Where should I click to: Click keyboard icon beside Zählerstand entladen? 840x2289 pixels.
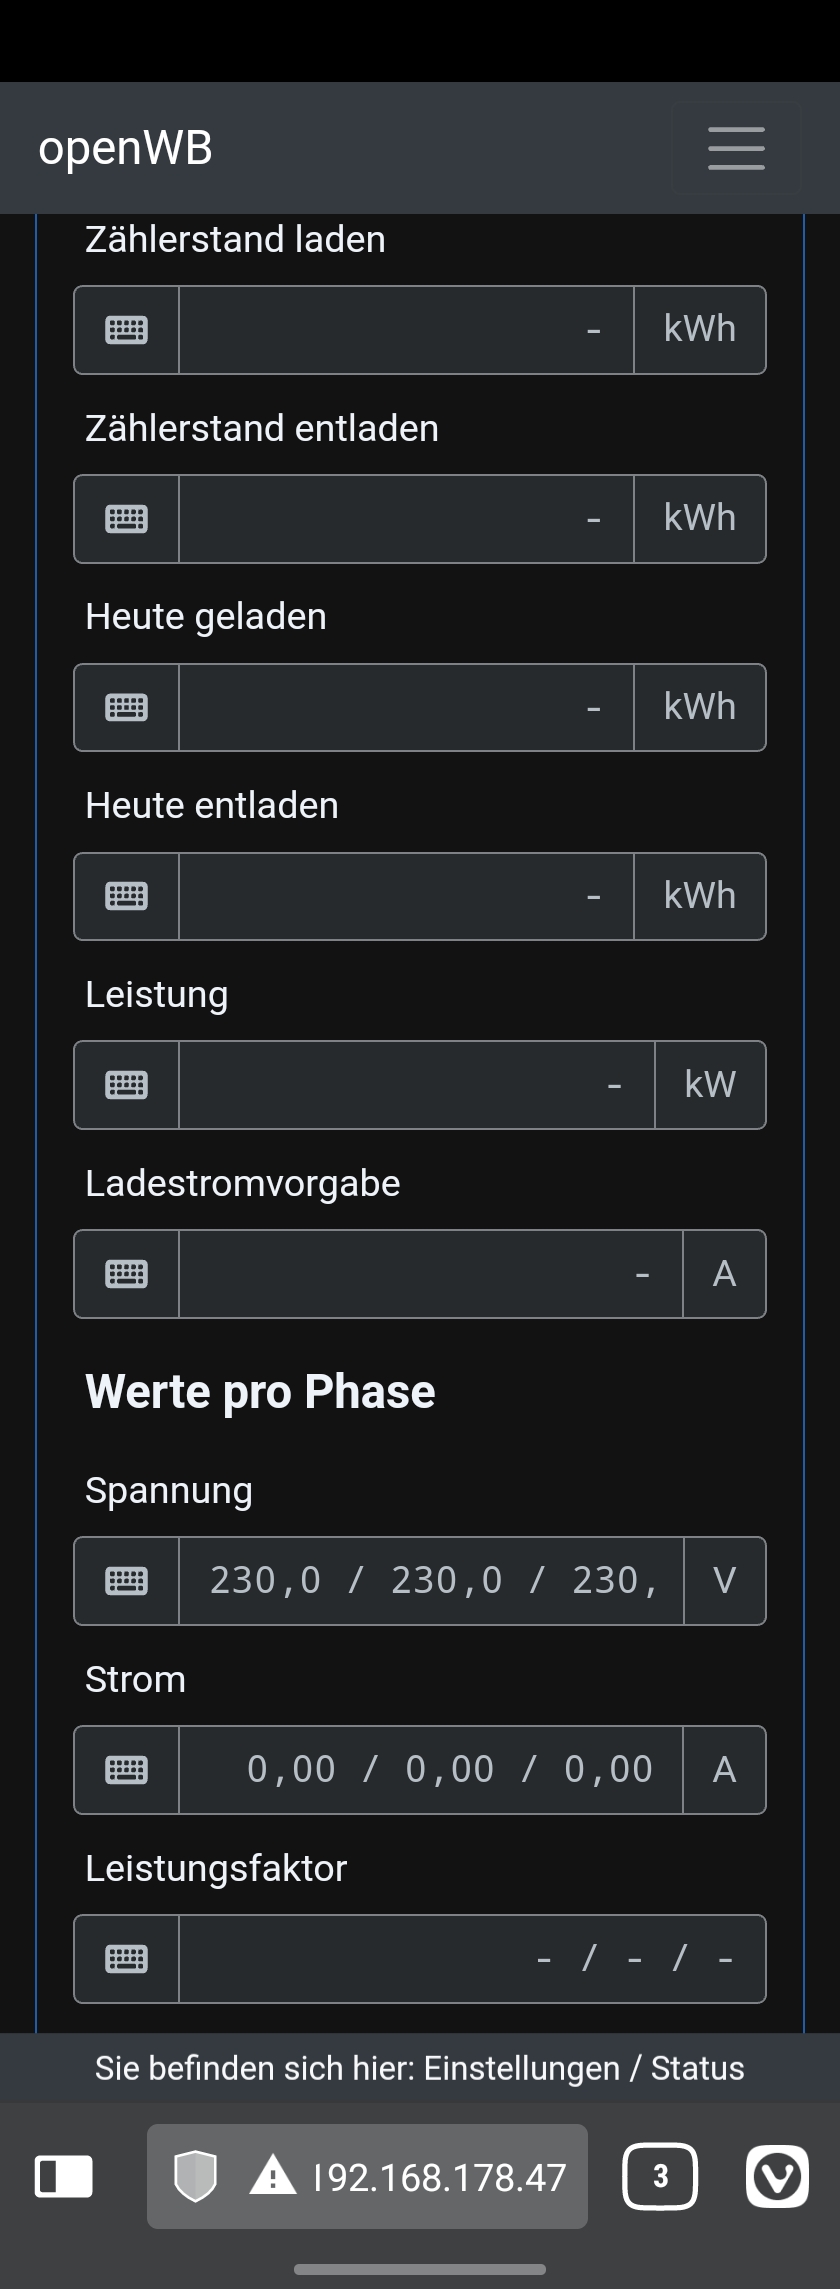127,519
